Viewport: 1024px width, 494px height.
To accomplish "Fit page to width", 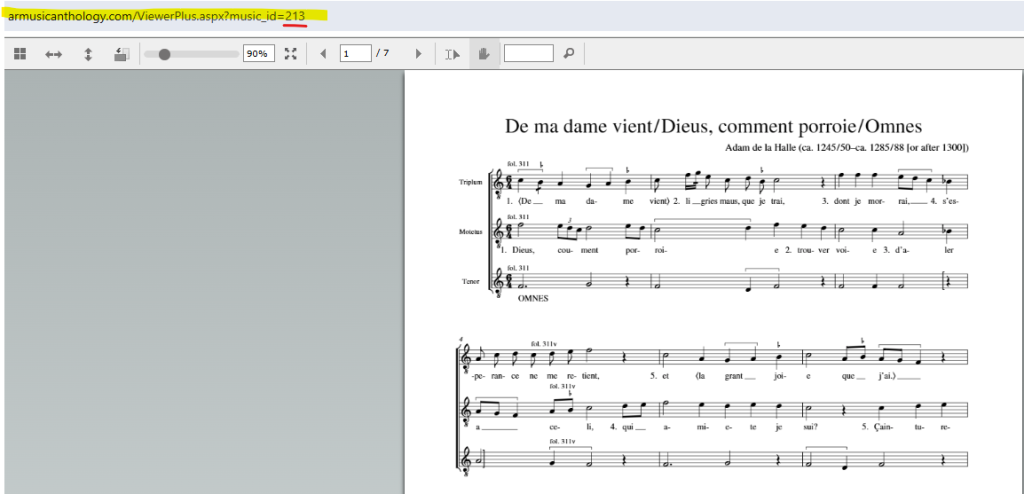I will tap(54, 55).
